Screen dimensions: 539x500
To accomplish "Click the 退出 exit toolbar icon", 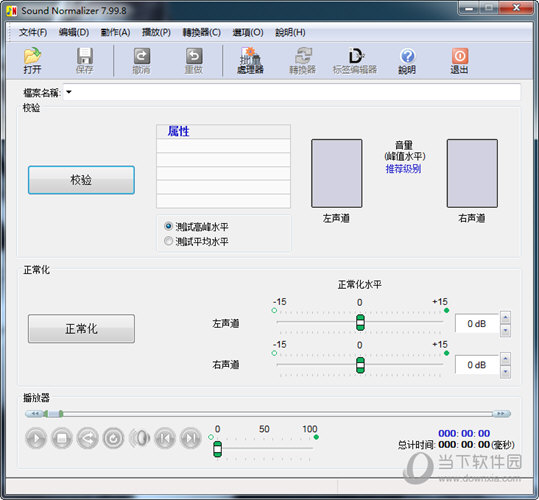I will pyautogui.click(x=460, y=61).
